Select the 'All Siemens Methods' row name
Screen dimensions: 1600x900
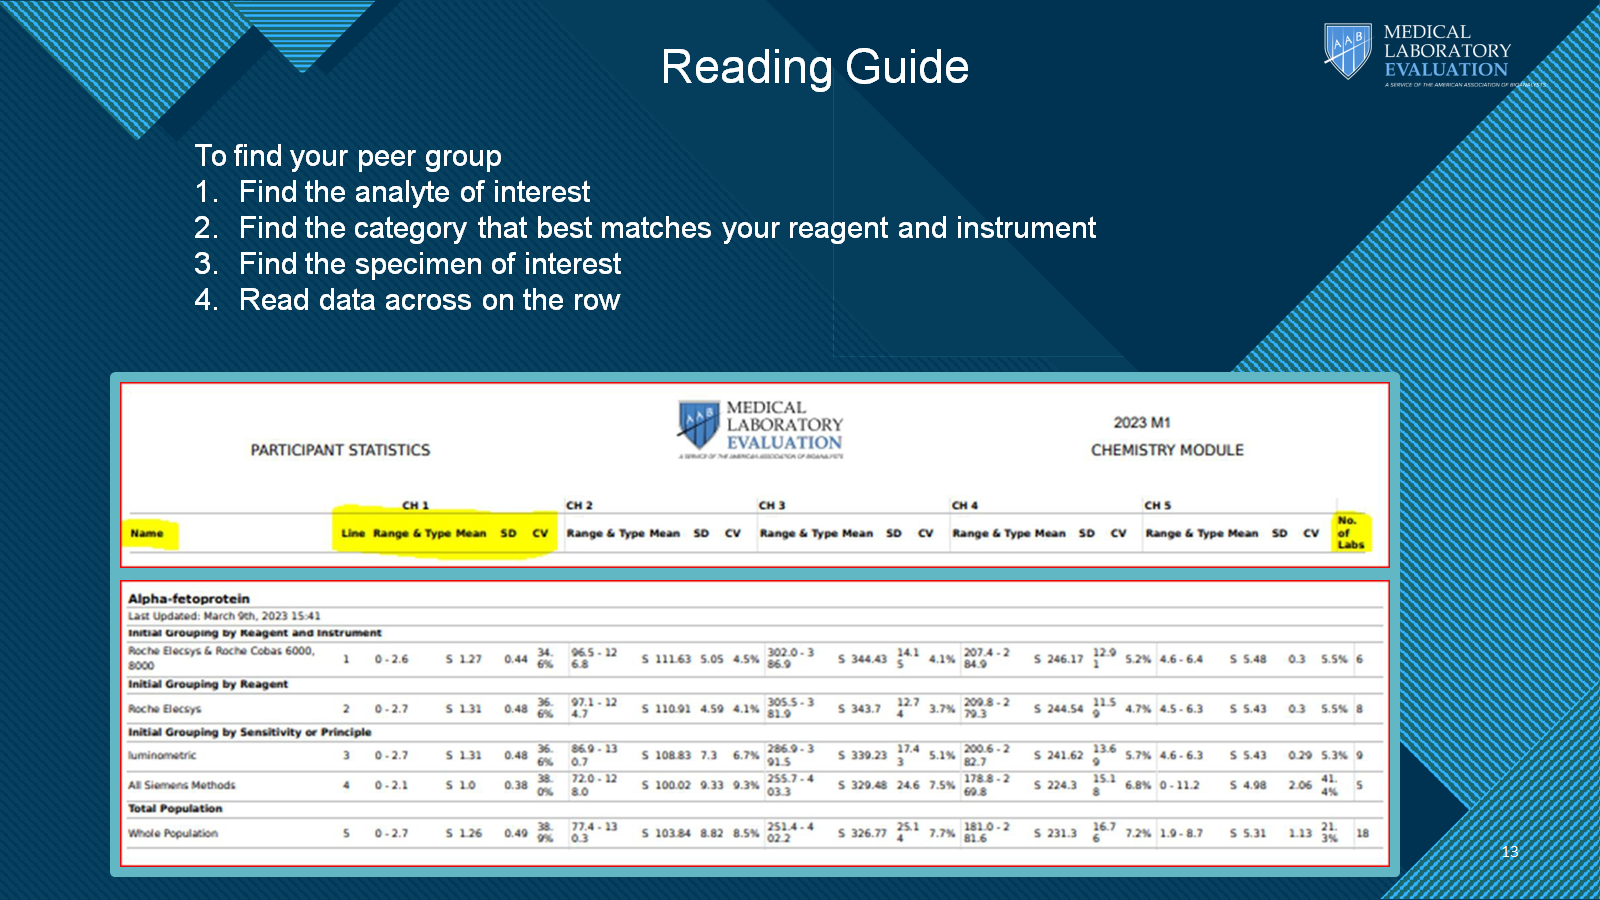point(181,785)
